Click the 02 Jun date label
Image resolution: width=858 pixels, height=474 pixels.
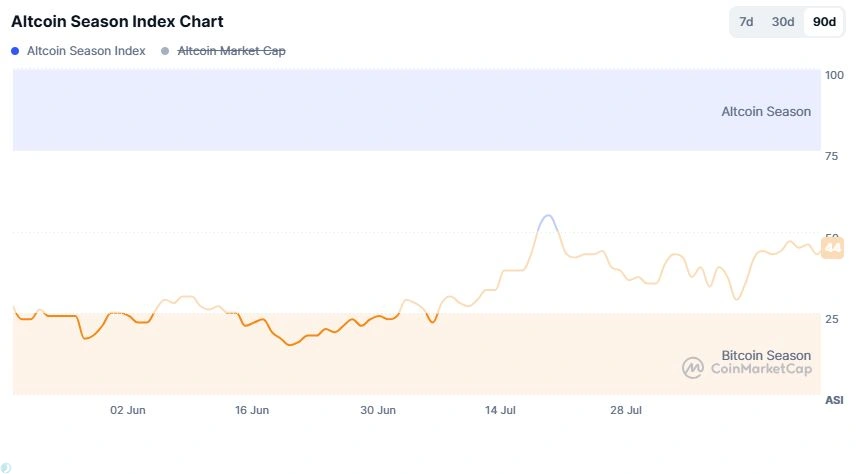point(128,410)
